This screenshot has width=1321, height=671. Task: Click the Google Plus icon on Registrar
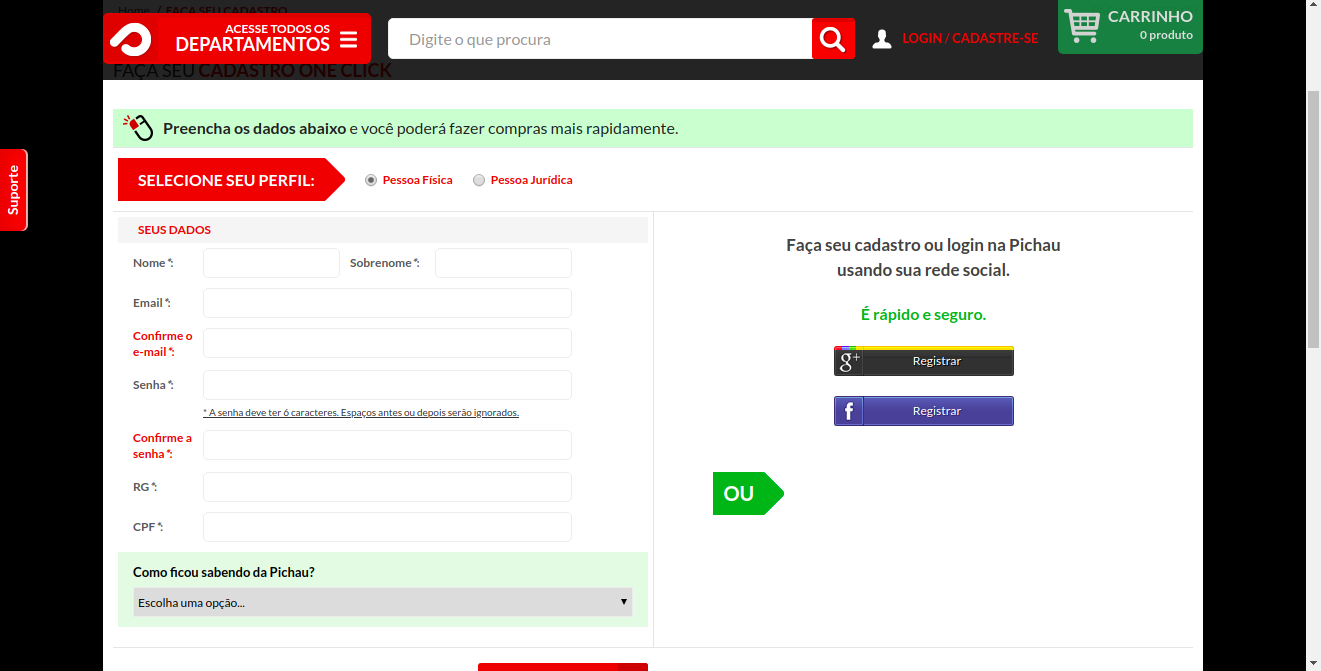point(849,361)
